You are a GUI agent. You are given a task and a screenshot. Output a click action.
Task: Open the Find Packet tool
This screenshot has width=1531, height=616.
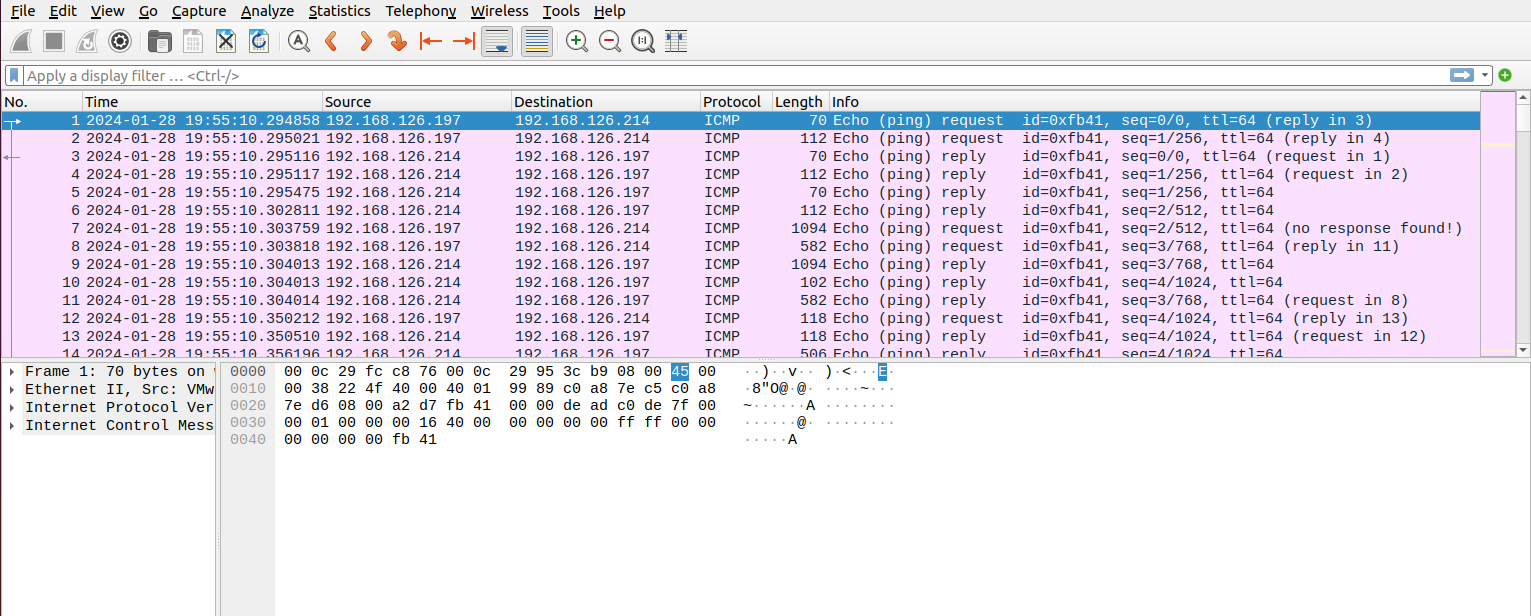[297, 41]
